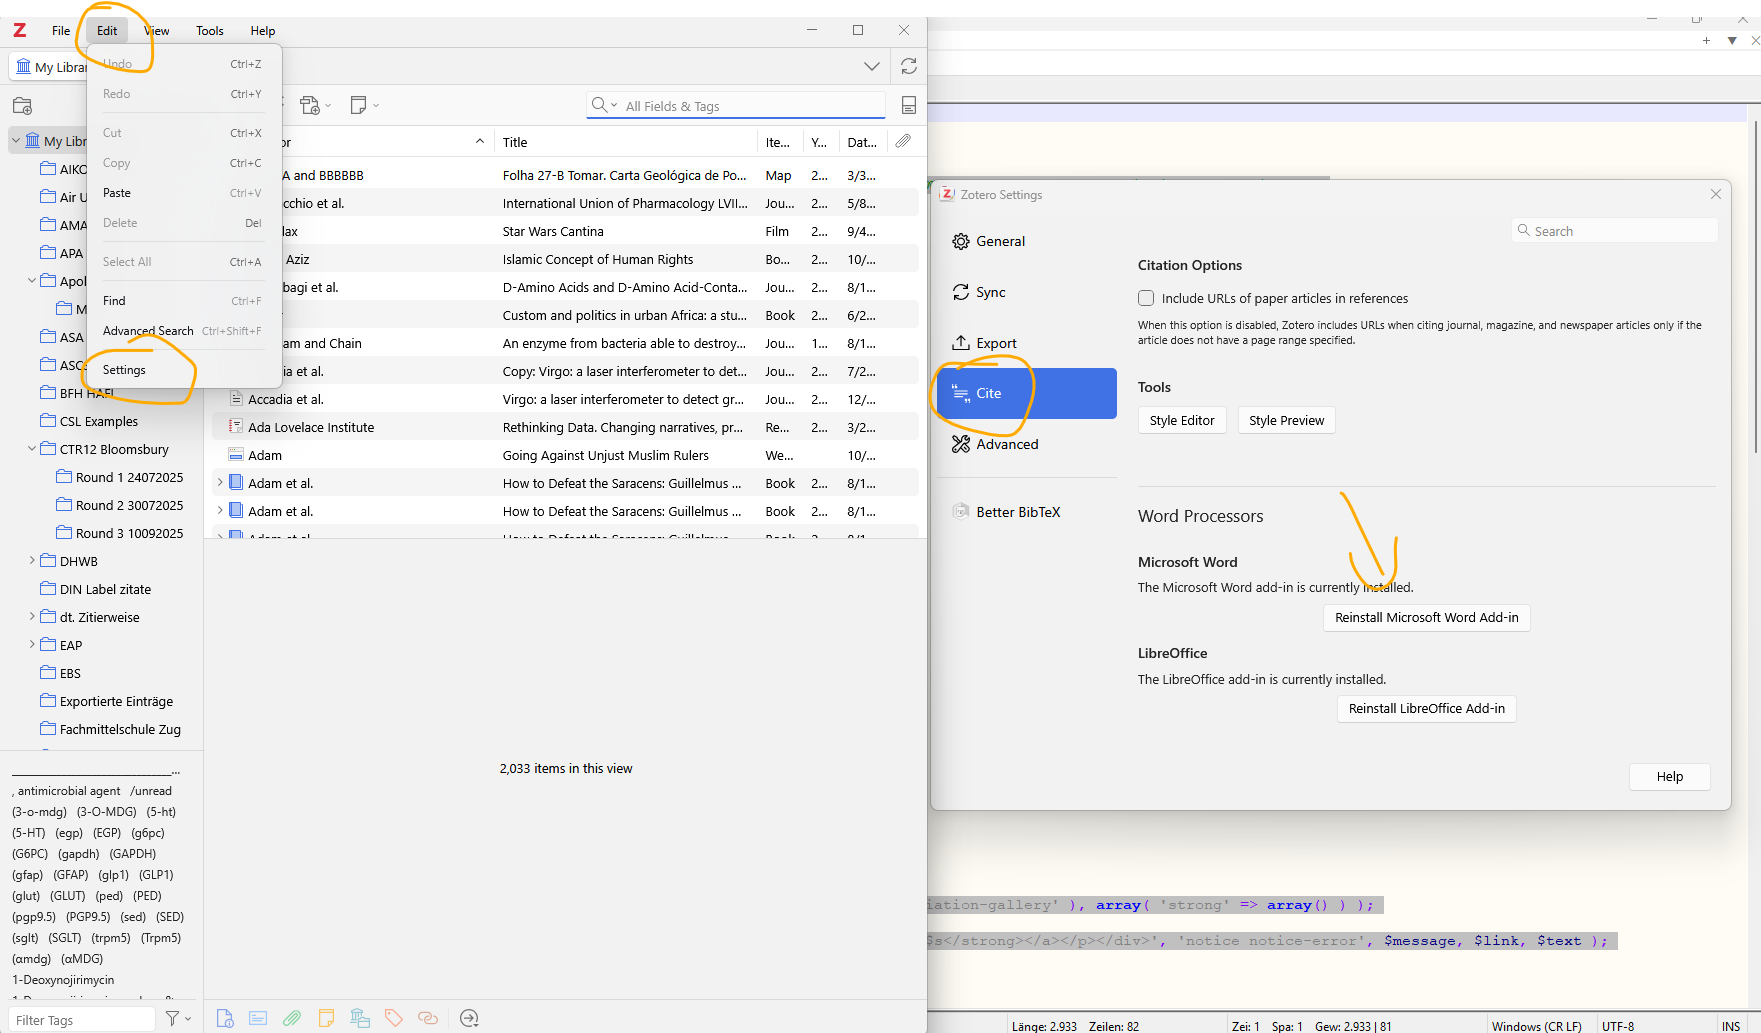Select the Round 2 30072025 collection
Image resolution: width=1761 pixels, height=1033 pixels.
129,505
